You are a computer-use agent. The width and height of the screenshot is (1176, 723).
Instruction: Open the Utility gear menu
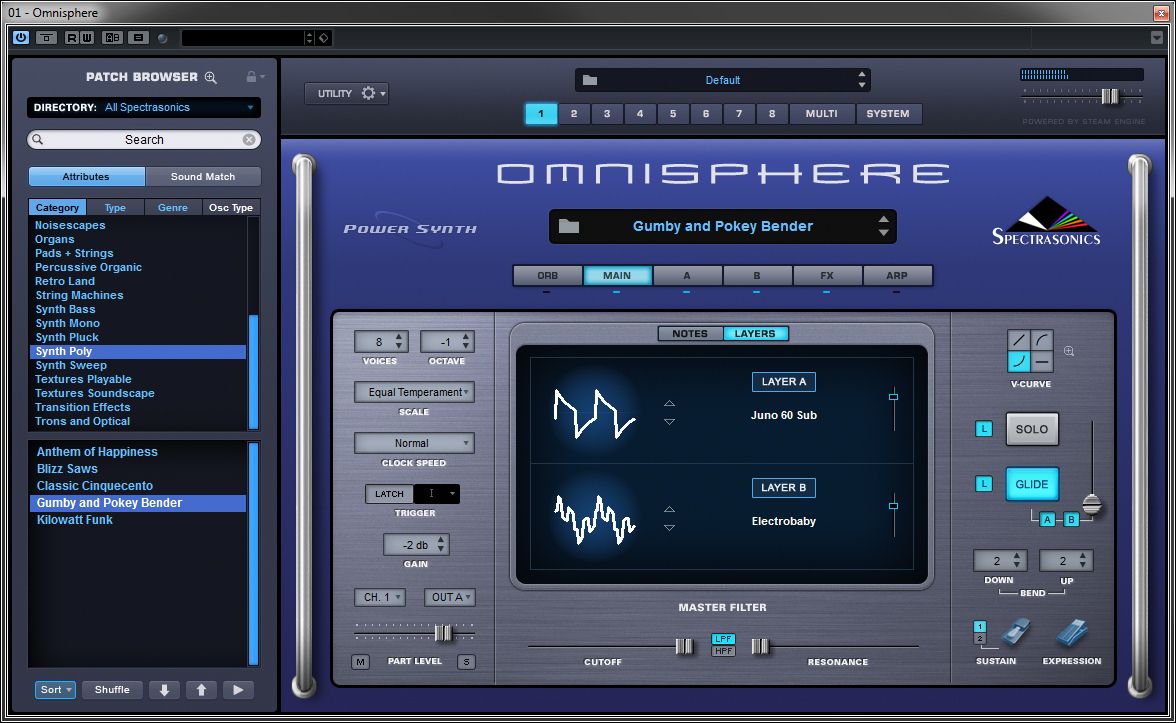[x=346, y=93]
